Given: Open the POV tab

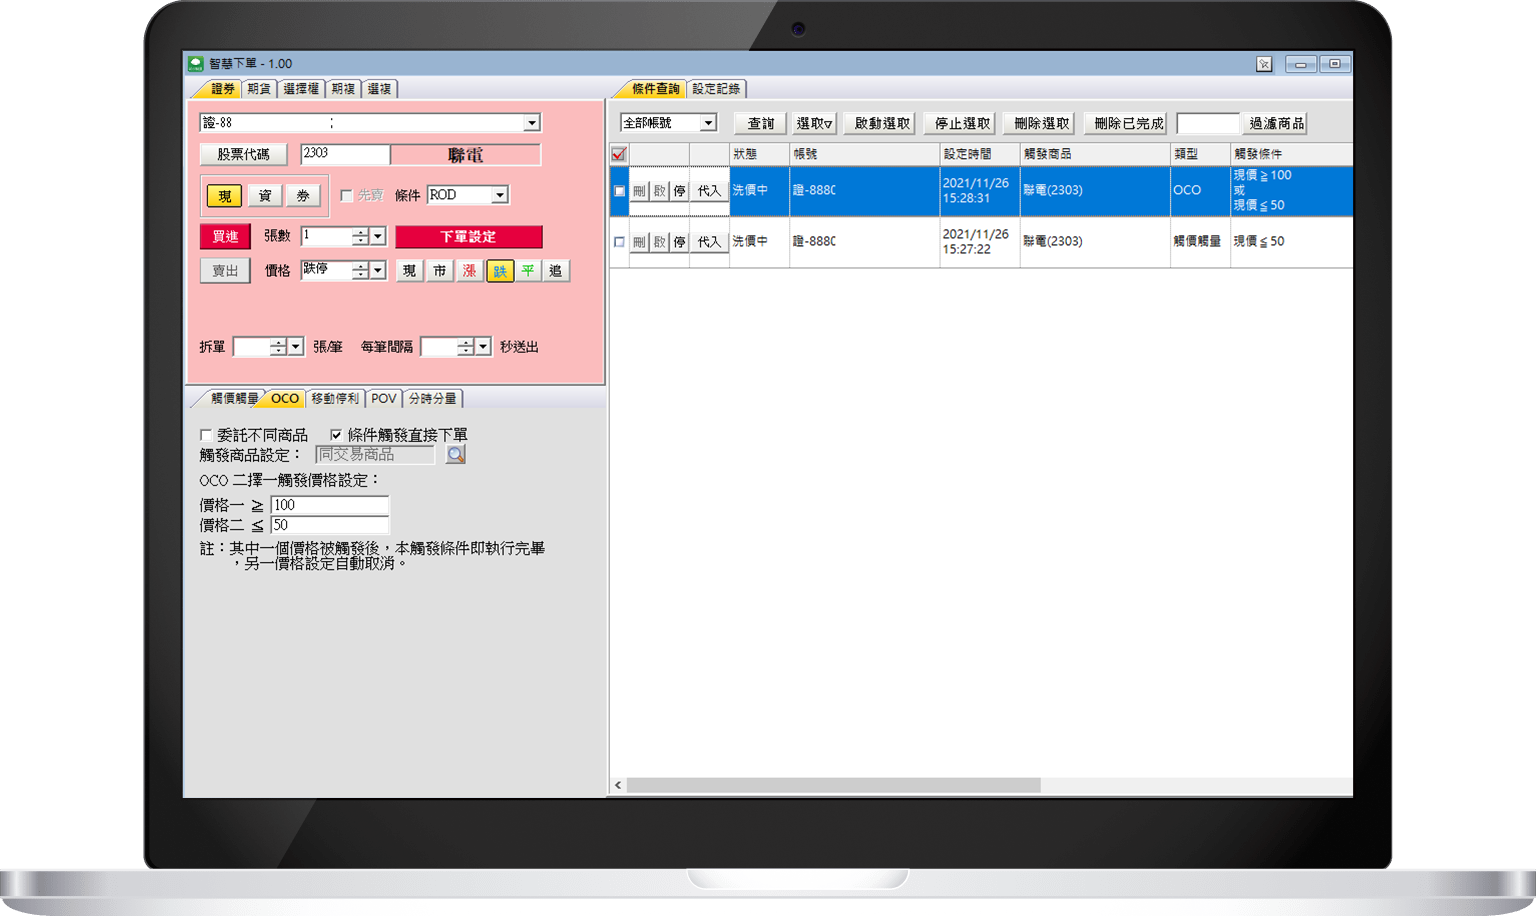Looking at the screenshot, I should click(x=384, y=399).
